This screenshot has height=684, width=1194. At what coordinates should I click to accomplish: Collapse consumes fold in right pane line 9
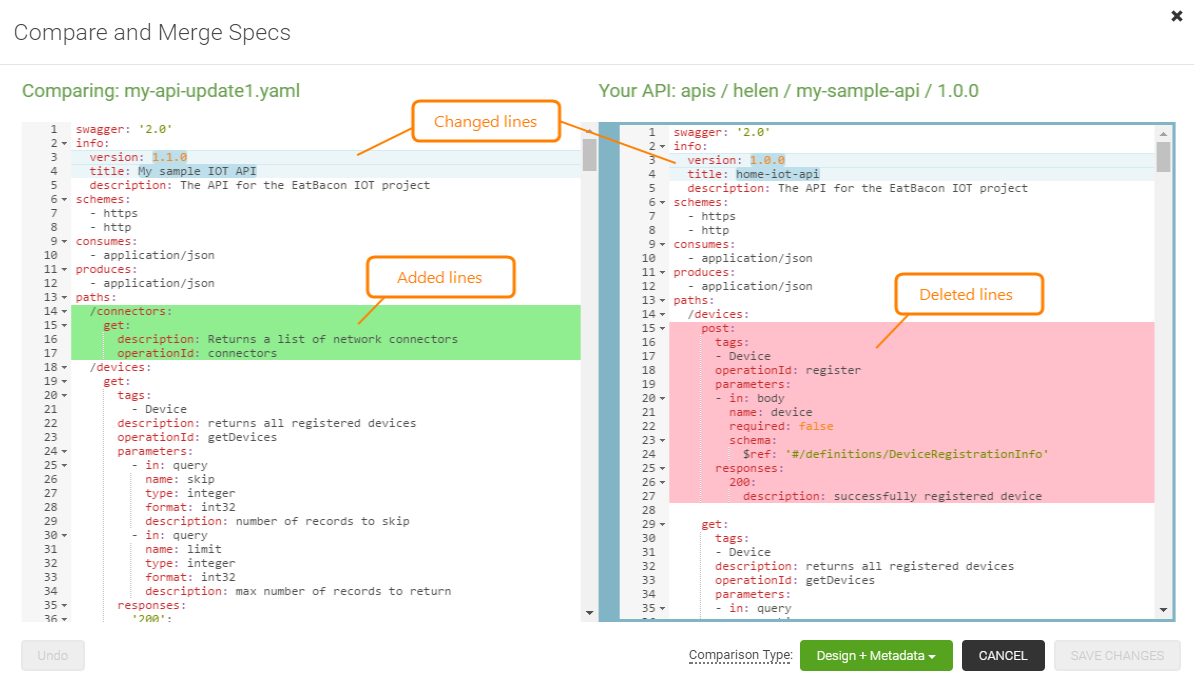click(x=662, y=245)
